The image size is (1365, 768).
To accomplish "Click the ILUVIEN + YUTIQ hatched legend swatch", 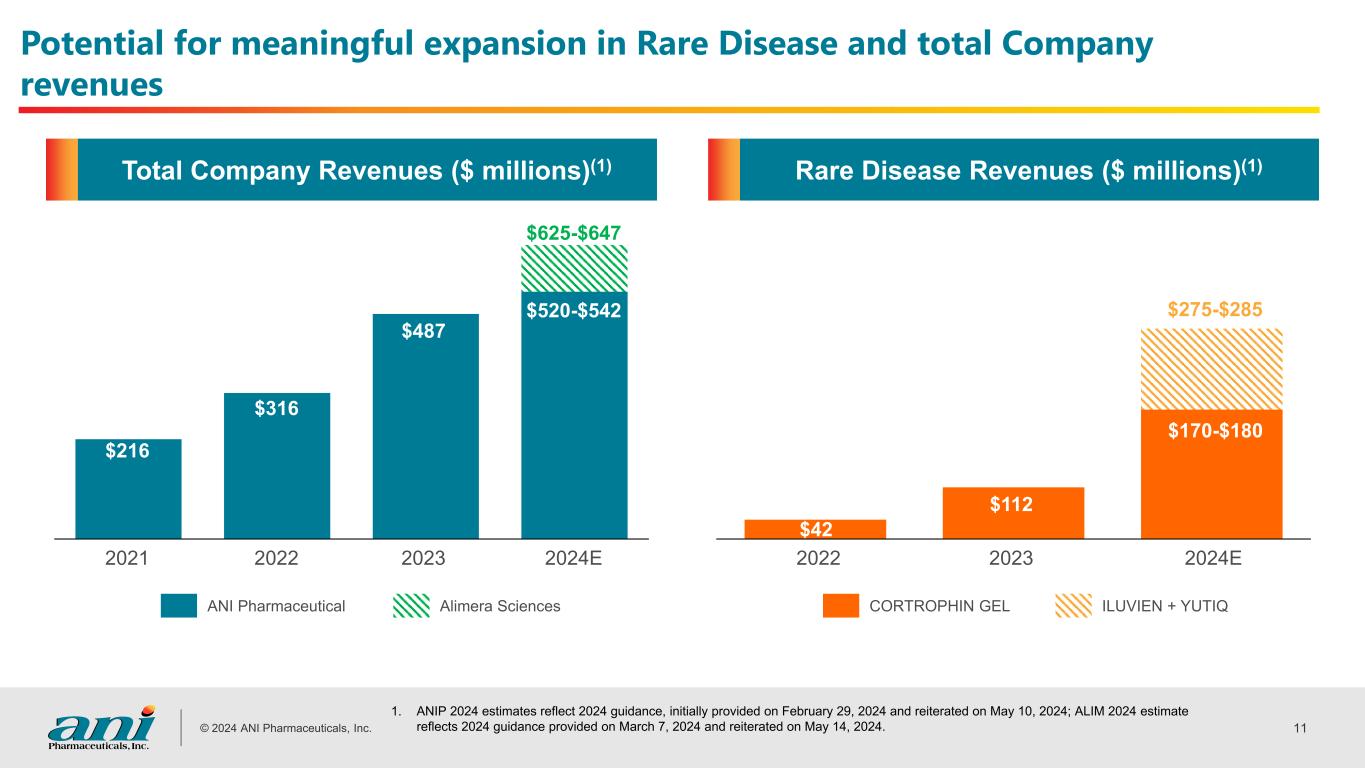I will [1075, 606].
